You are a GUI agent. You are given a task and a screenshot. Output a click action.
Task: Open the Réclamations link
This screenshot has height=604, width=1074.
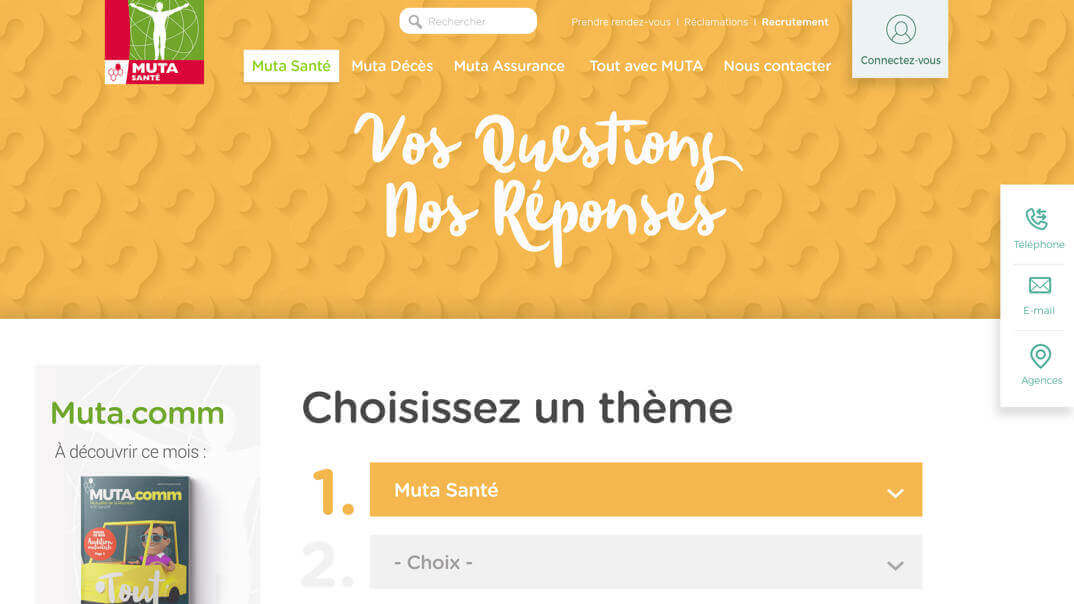(716, 22)
